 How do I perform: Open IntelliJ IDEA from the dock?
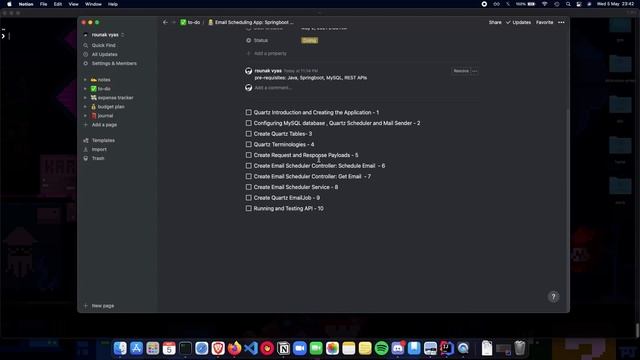click(x=447, y=348)
